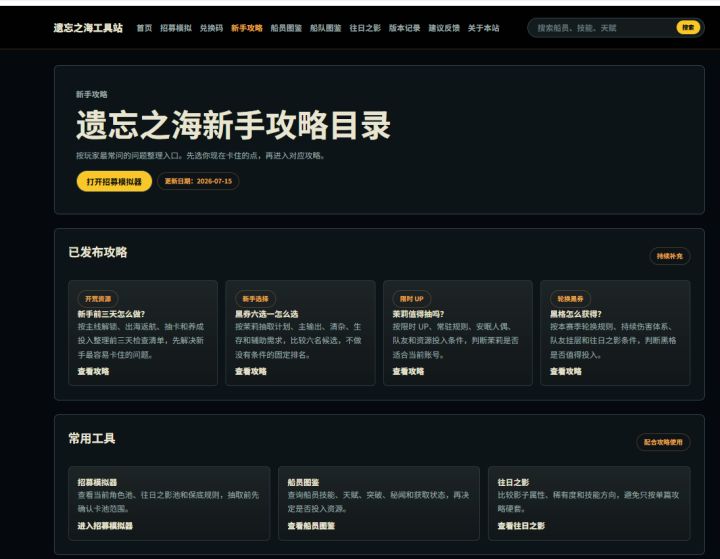Select the highlighted 新手攻略 nav item
Screen dimensions: 720x559
[x=247, y=28]
